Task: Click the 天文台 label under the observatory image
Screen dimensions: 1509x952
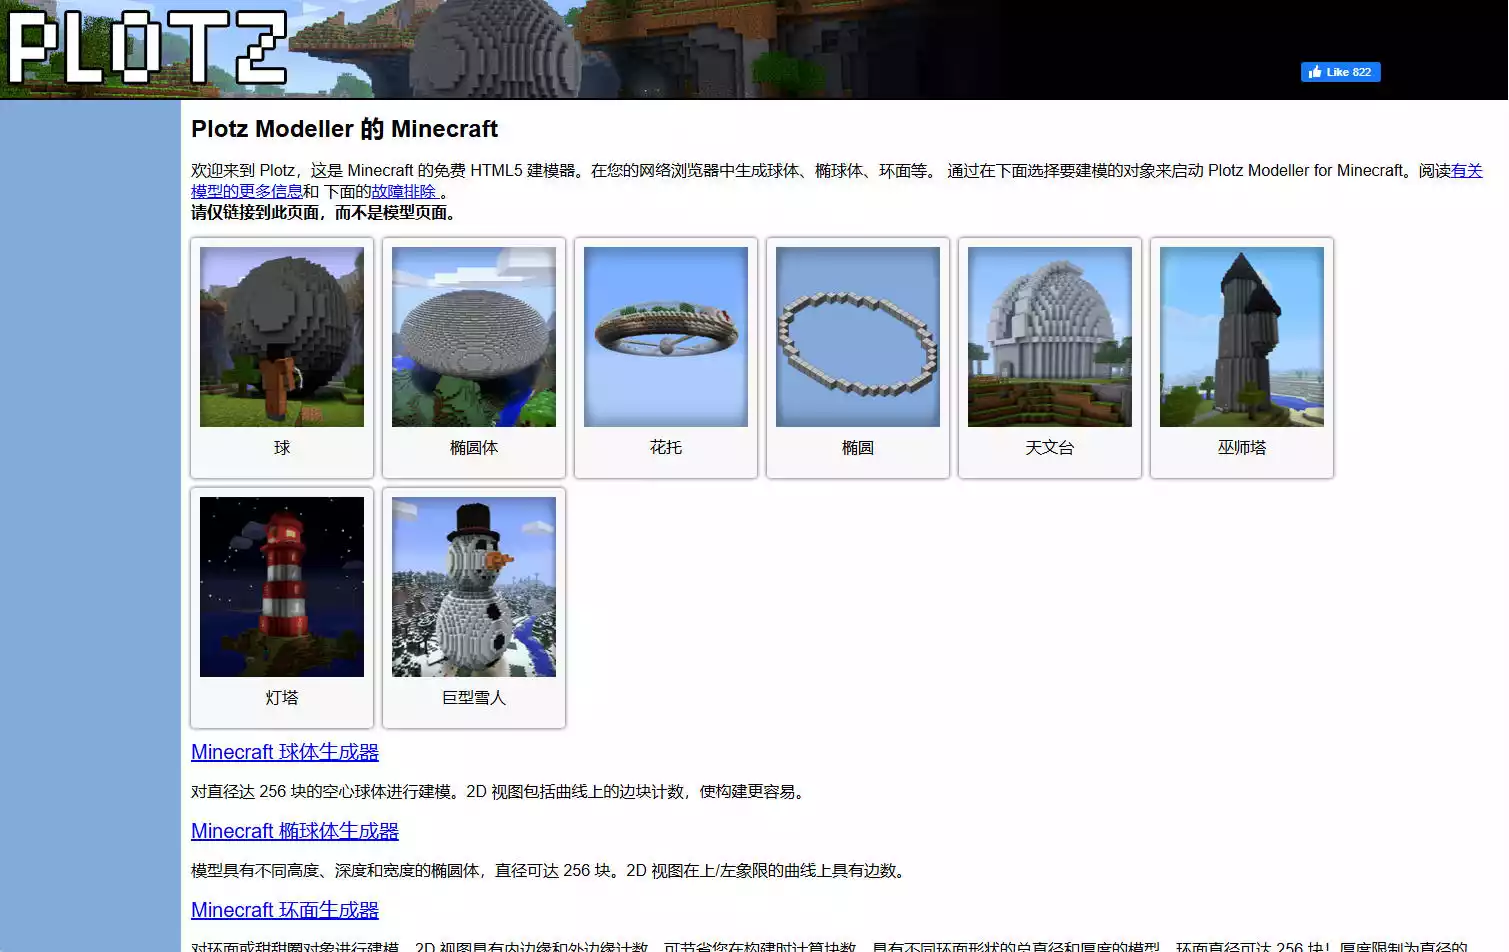Action: pyautogui.click(x=1050, y=448)
